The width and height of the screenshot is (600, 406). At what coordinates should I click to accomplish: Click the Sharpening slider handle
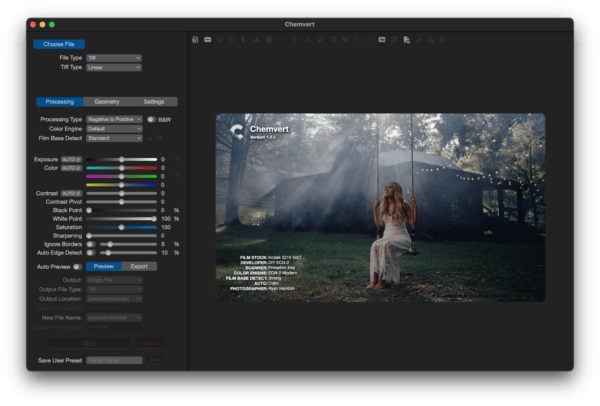(89, 236)
